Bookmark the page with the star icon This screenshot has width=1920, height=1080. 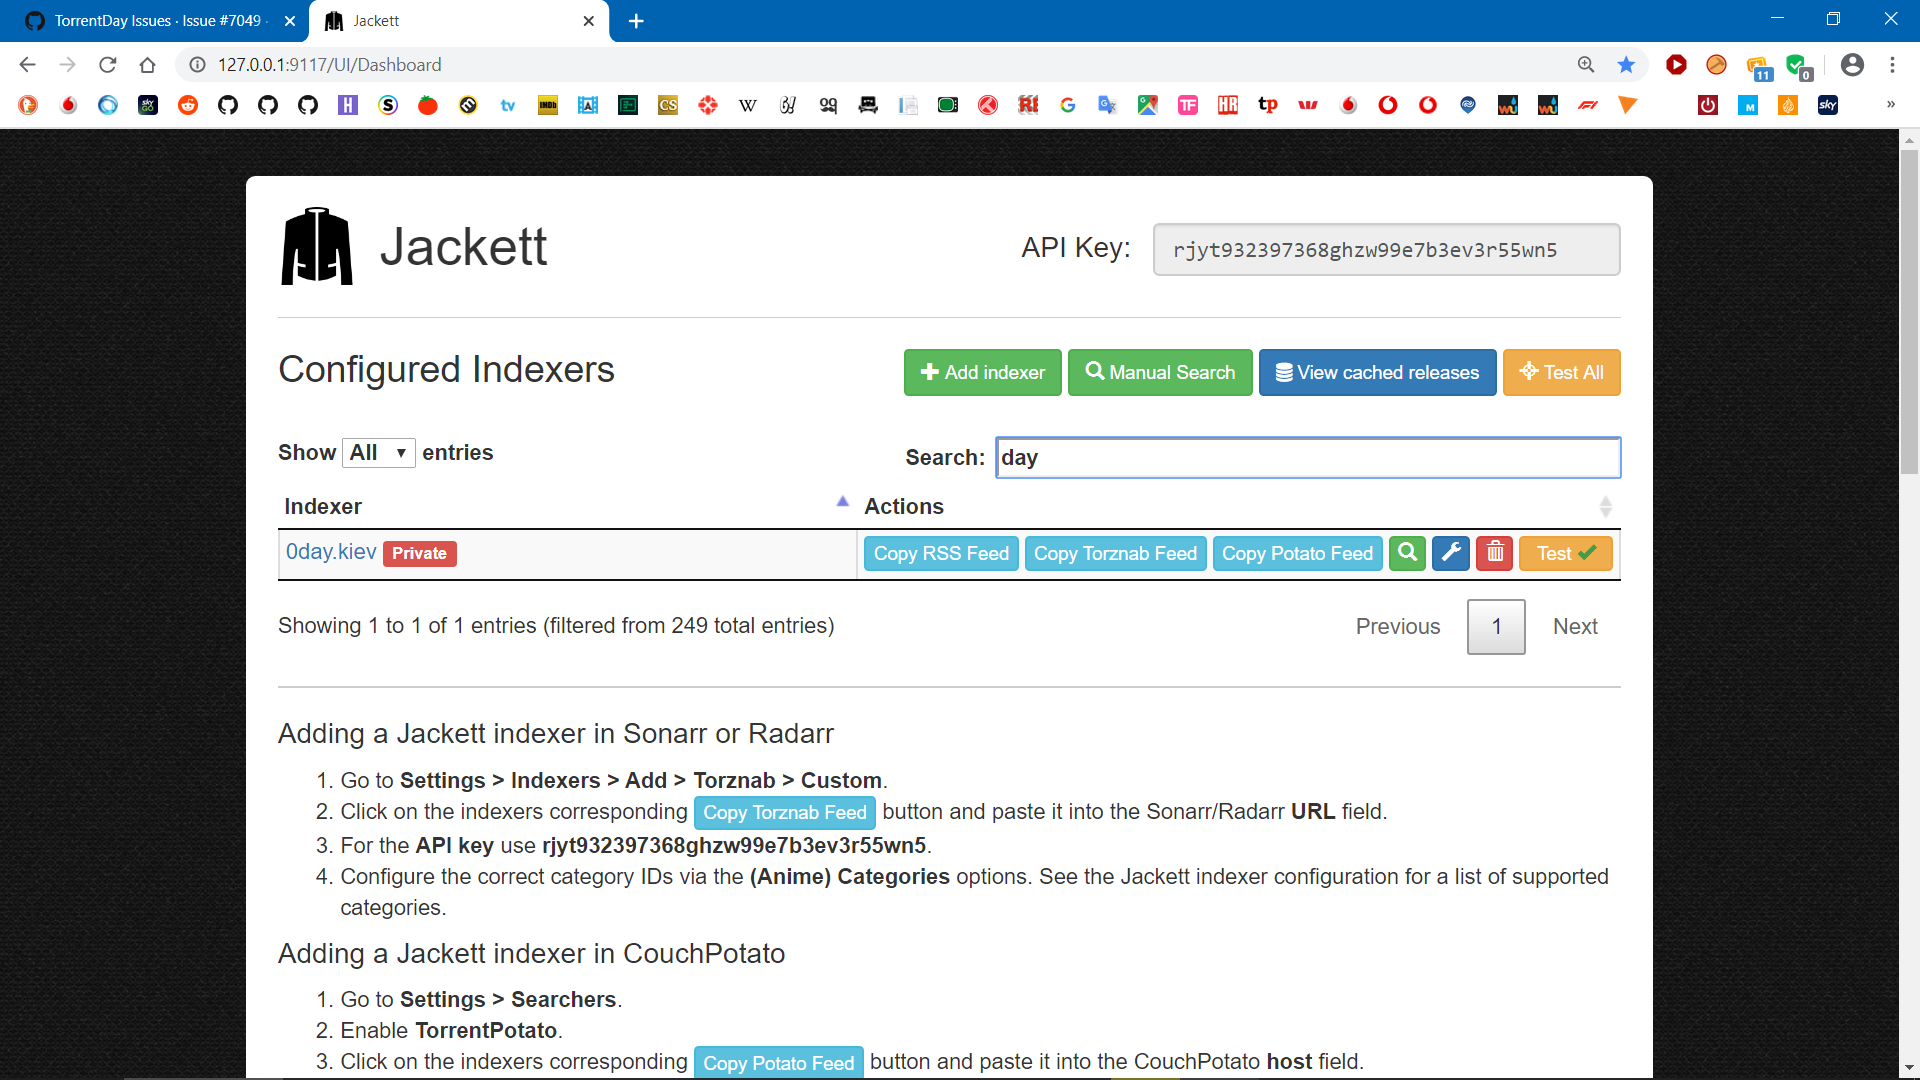(1627, 64)
